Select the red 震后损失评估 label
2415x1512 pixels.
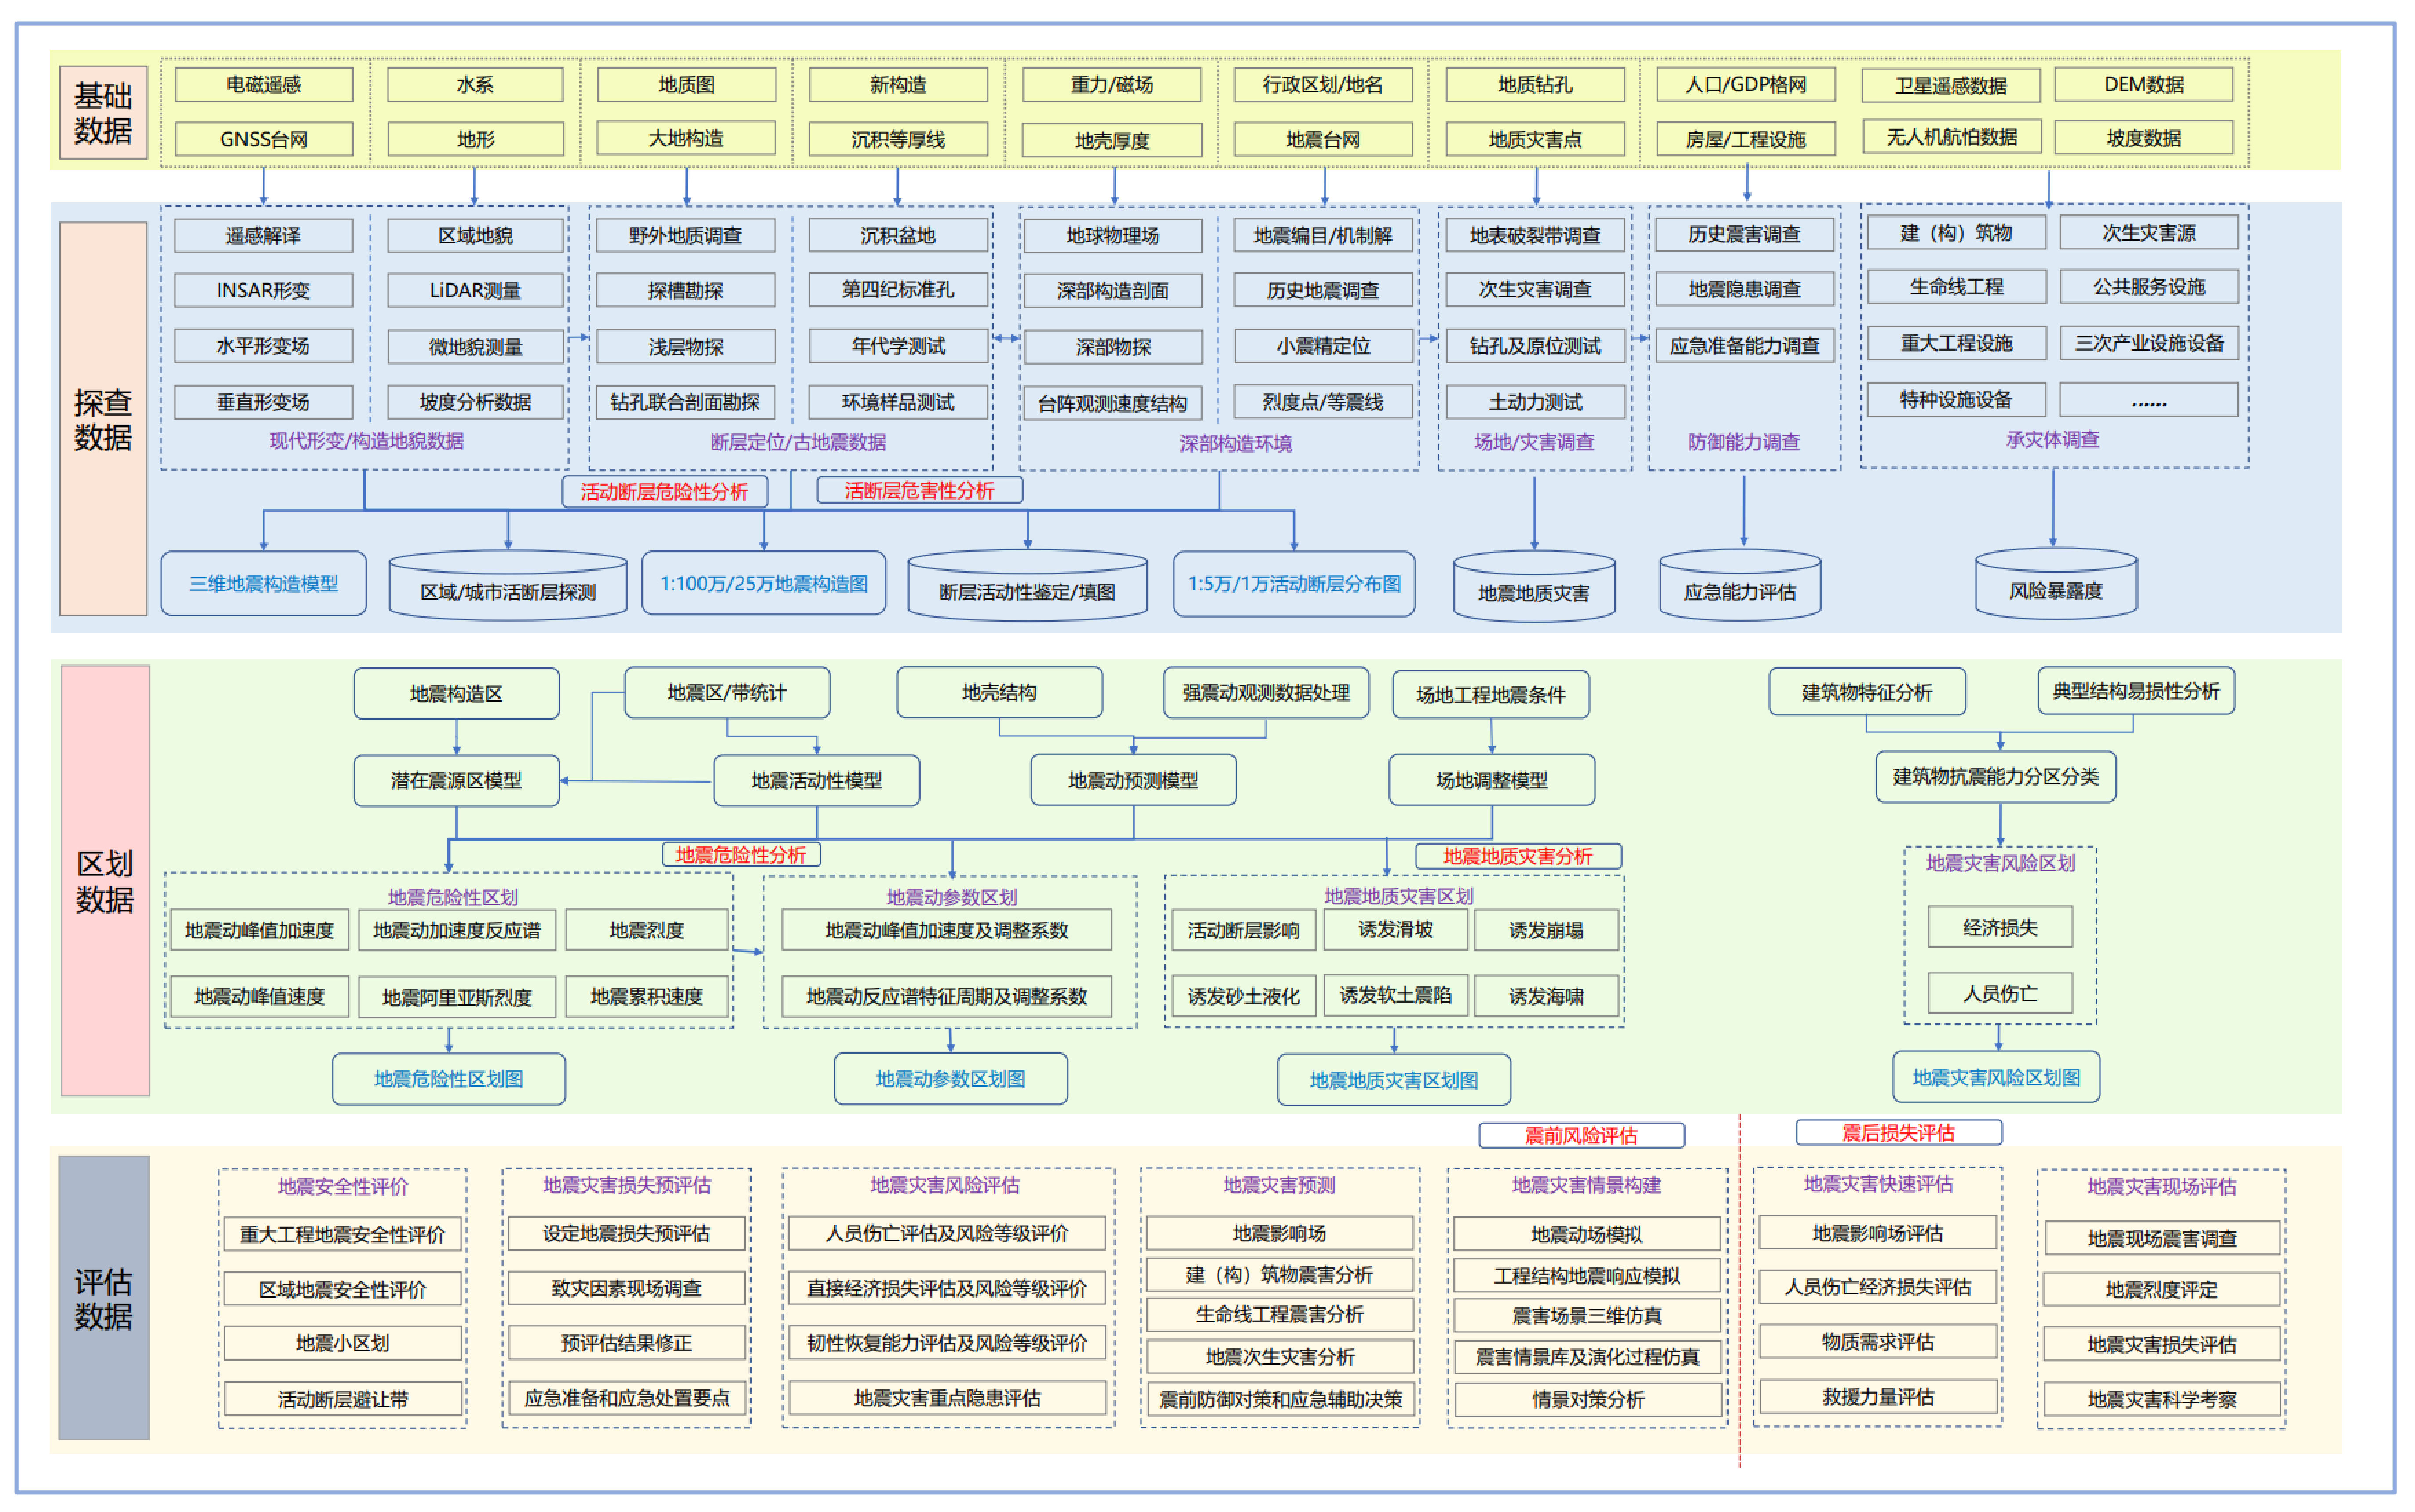click(x=1899, y=1132)
